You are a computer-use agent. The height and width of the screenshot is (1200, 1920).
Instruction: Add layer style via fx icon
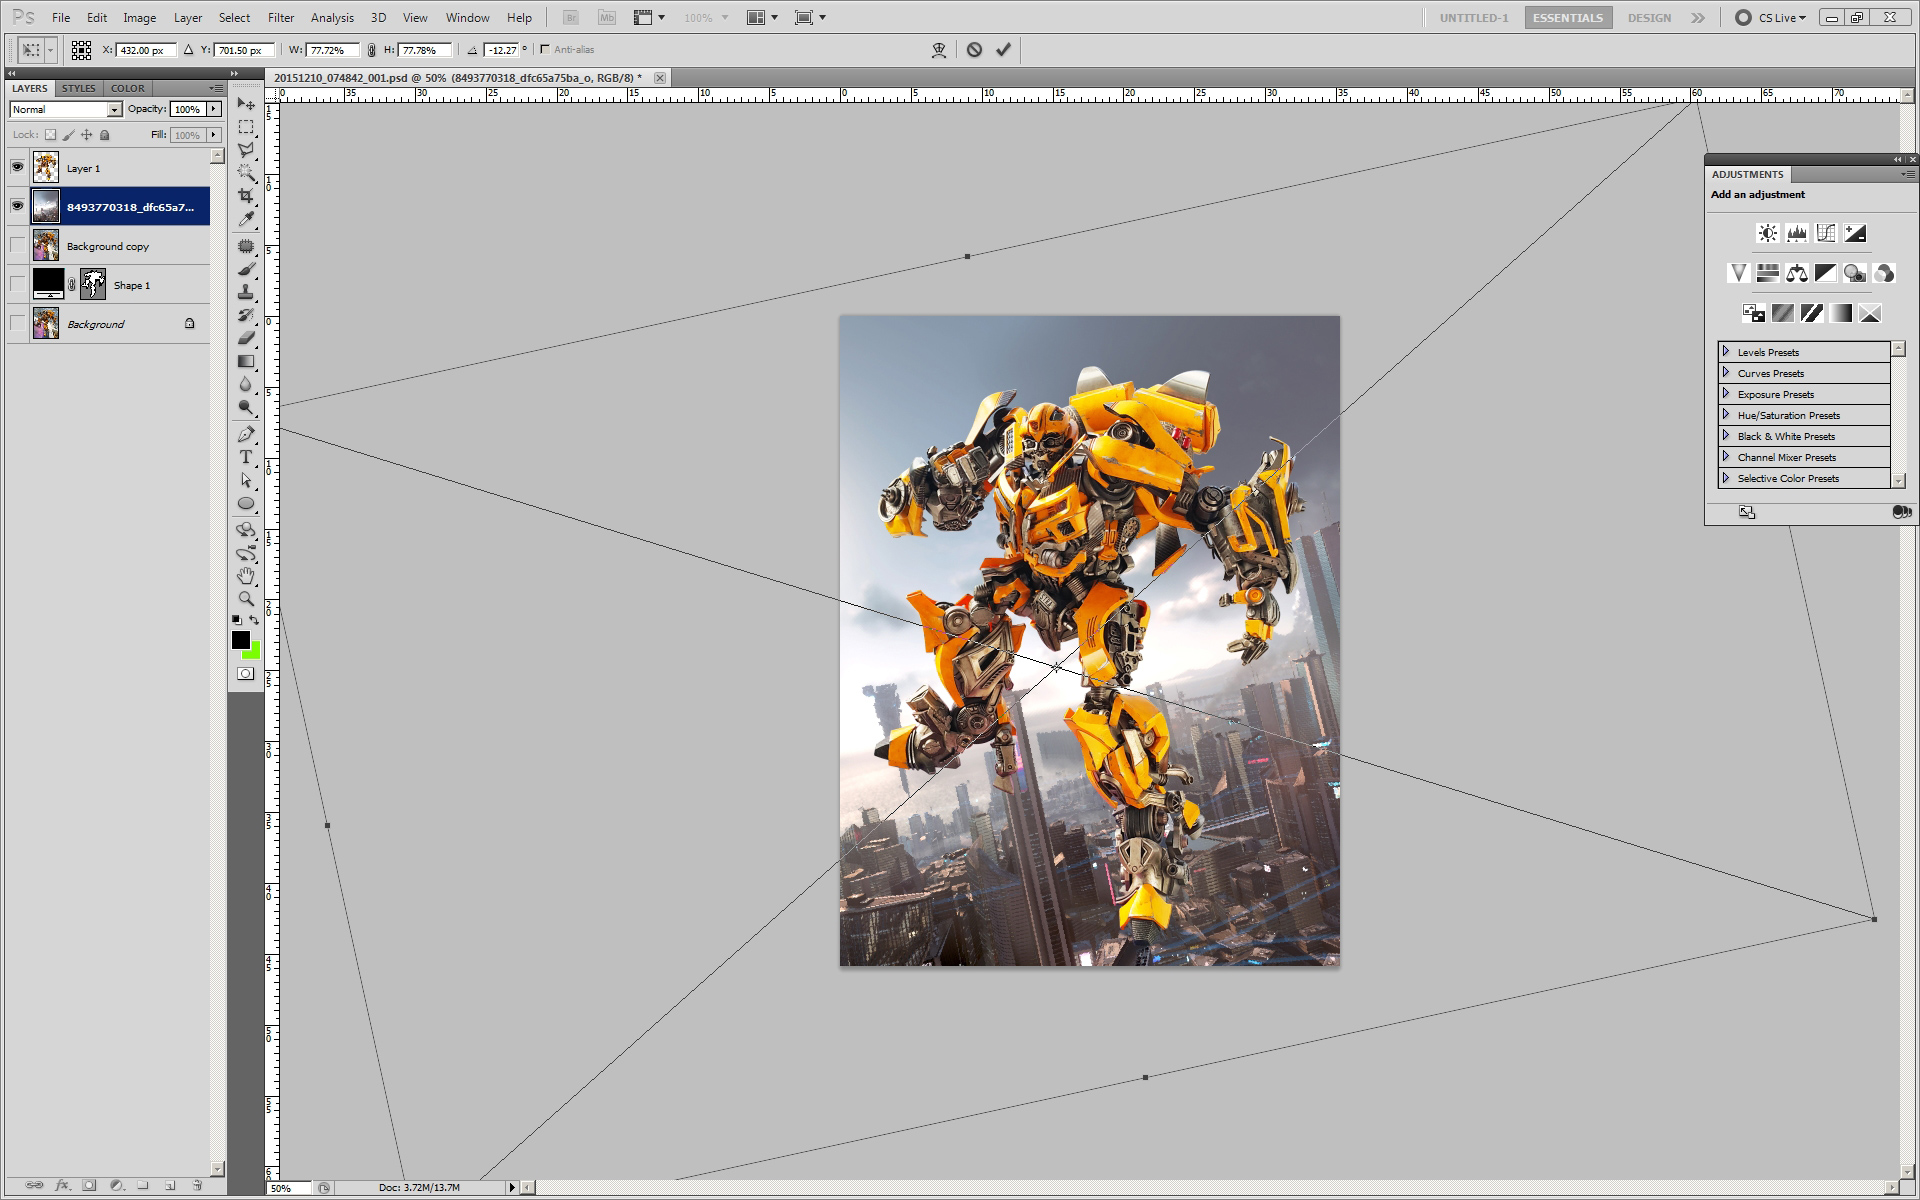[62, 1185]
